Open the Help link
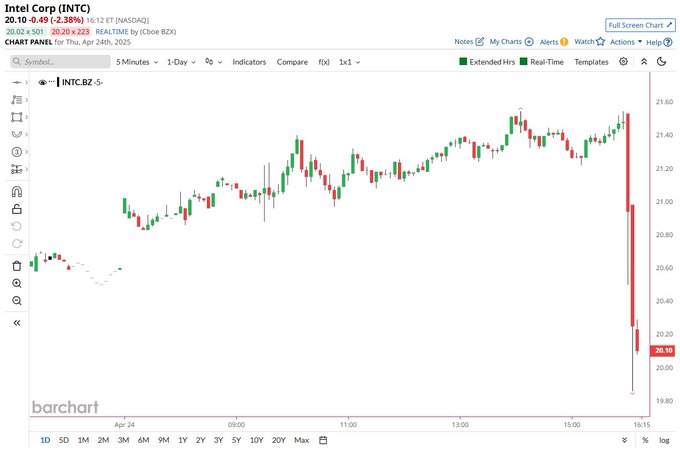The width and height of the screenshot is (680, 452). [659, 42]
